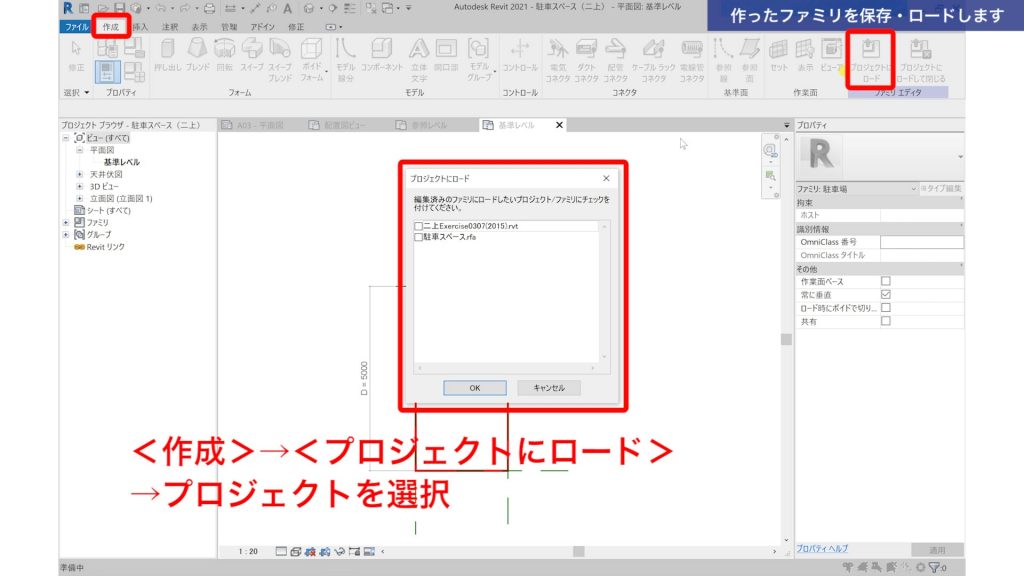The height and width of the screenshot is (576, 1024).
Task: Expand the ファミリ node in project browser
Action: [x=66, y=222]
